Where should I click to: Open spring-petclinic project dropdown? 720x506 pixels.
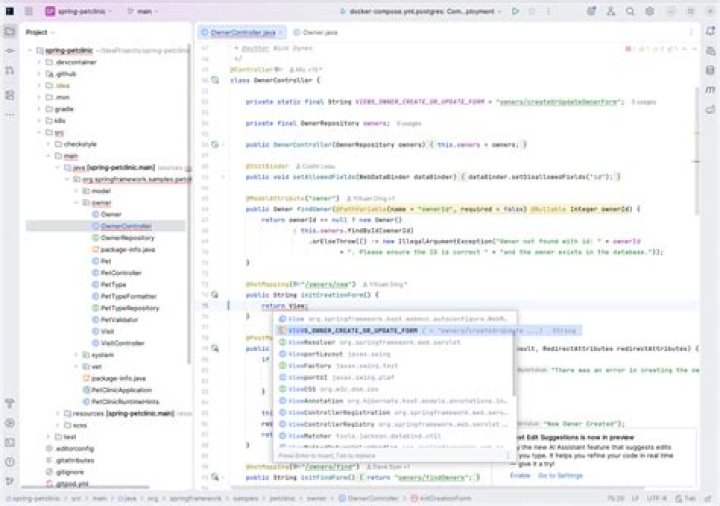(79, 11)
